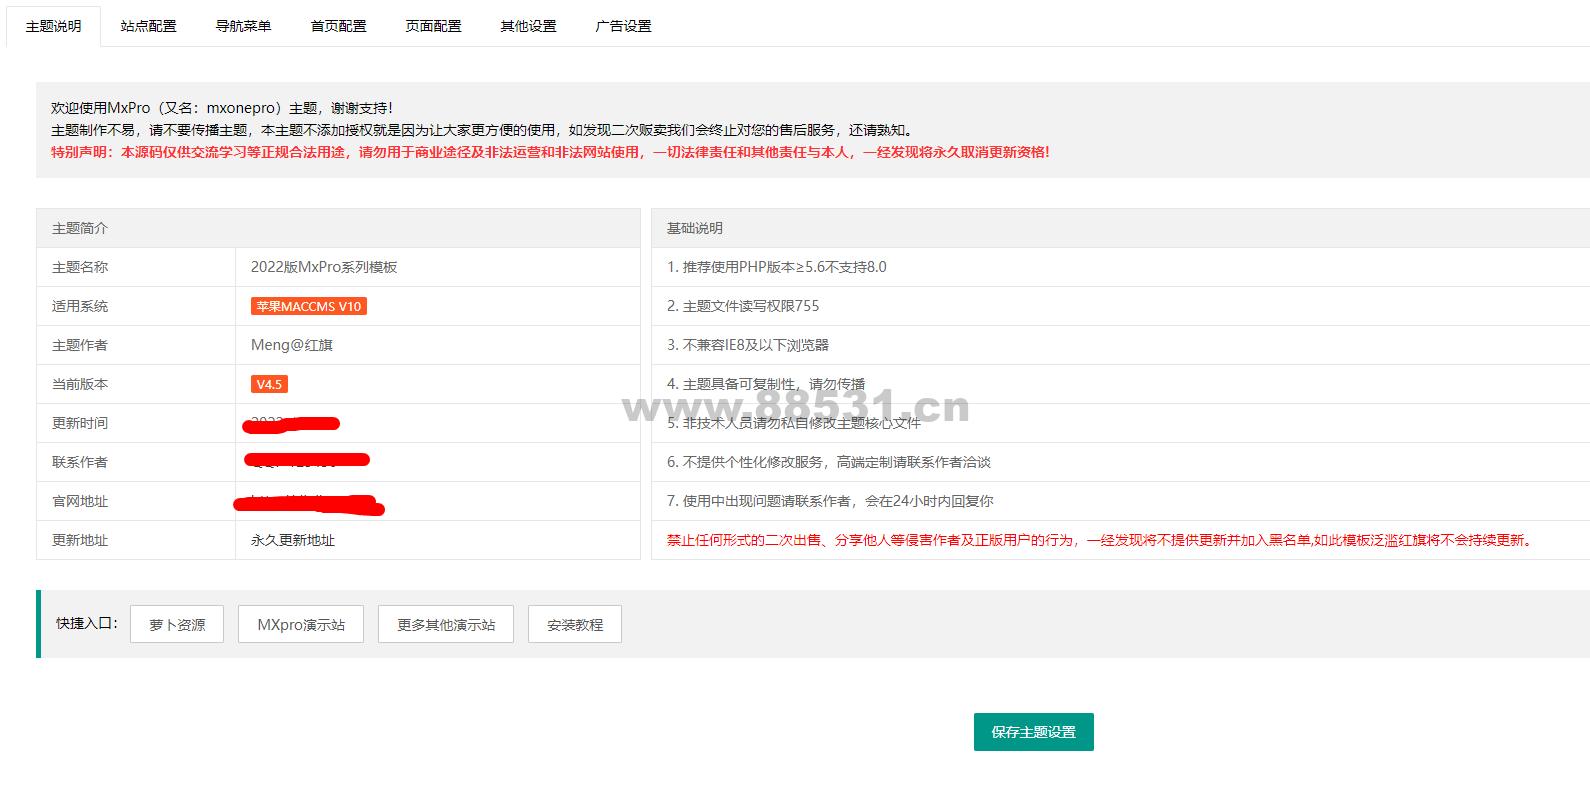Screen dimensions: 1590x812
Task: Click the 永久更新地址 link
Action: pyautogui.click(x=293, y=540)
